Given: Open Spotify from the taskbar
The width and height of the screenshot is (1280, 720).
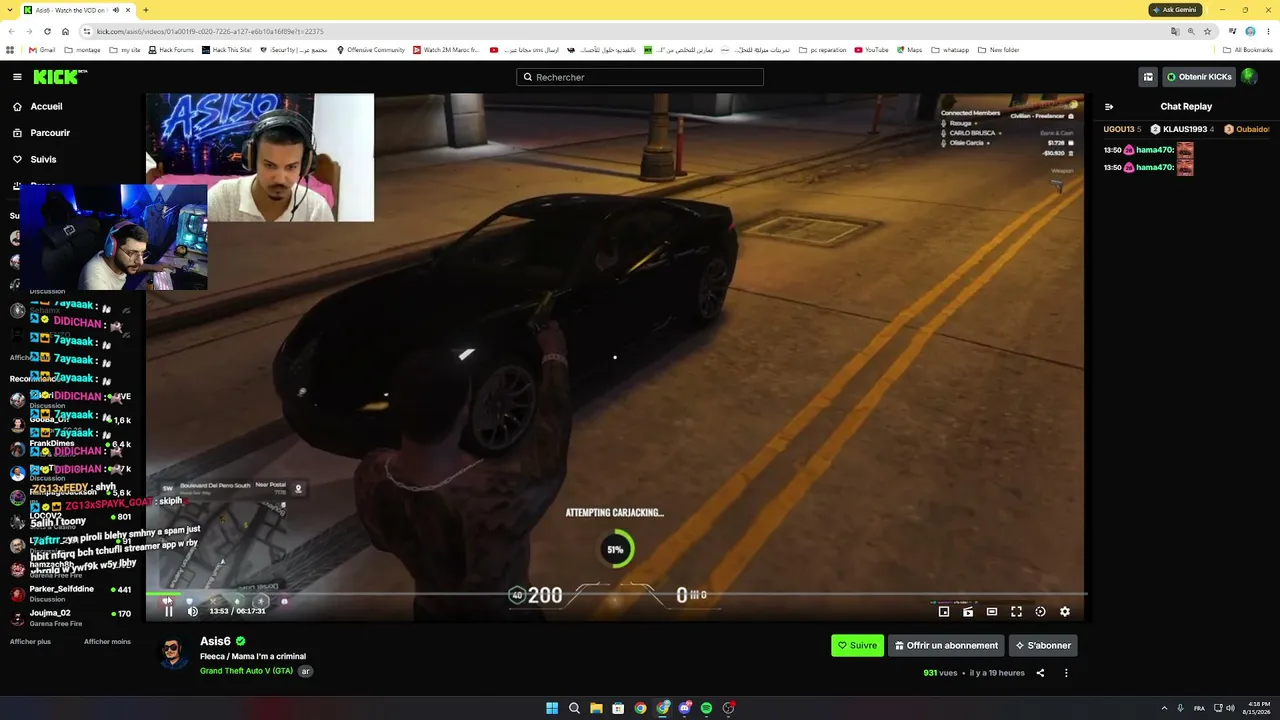Looking at the screenshot, I should [x=706, y=708].
